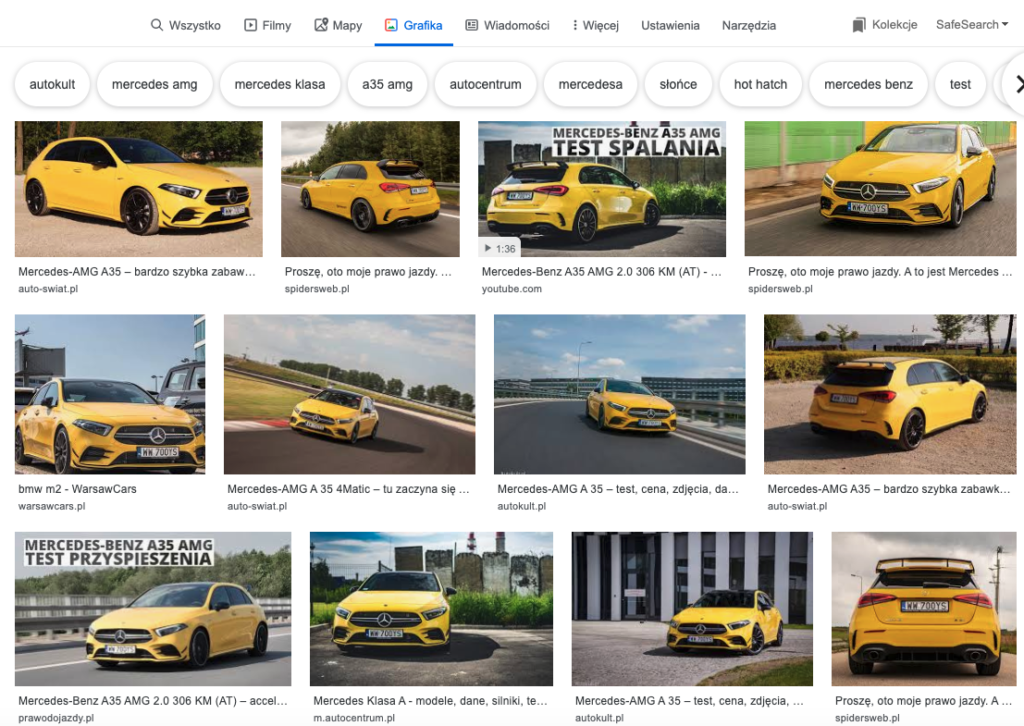This screenshot has width=1024, height=726.
Task: Open the SafeSearch dropdown
Action: click(x=972, y=24)
